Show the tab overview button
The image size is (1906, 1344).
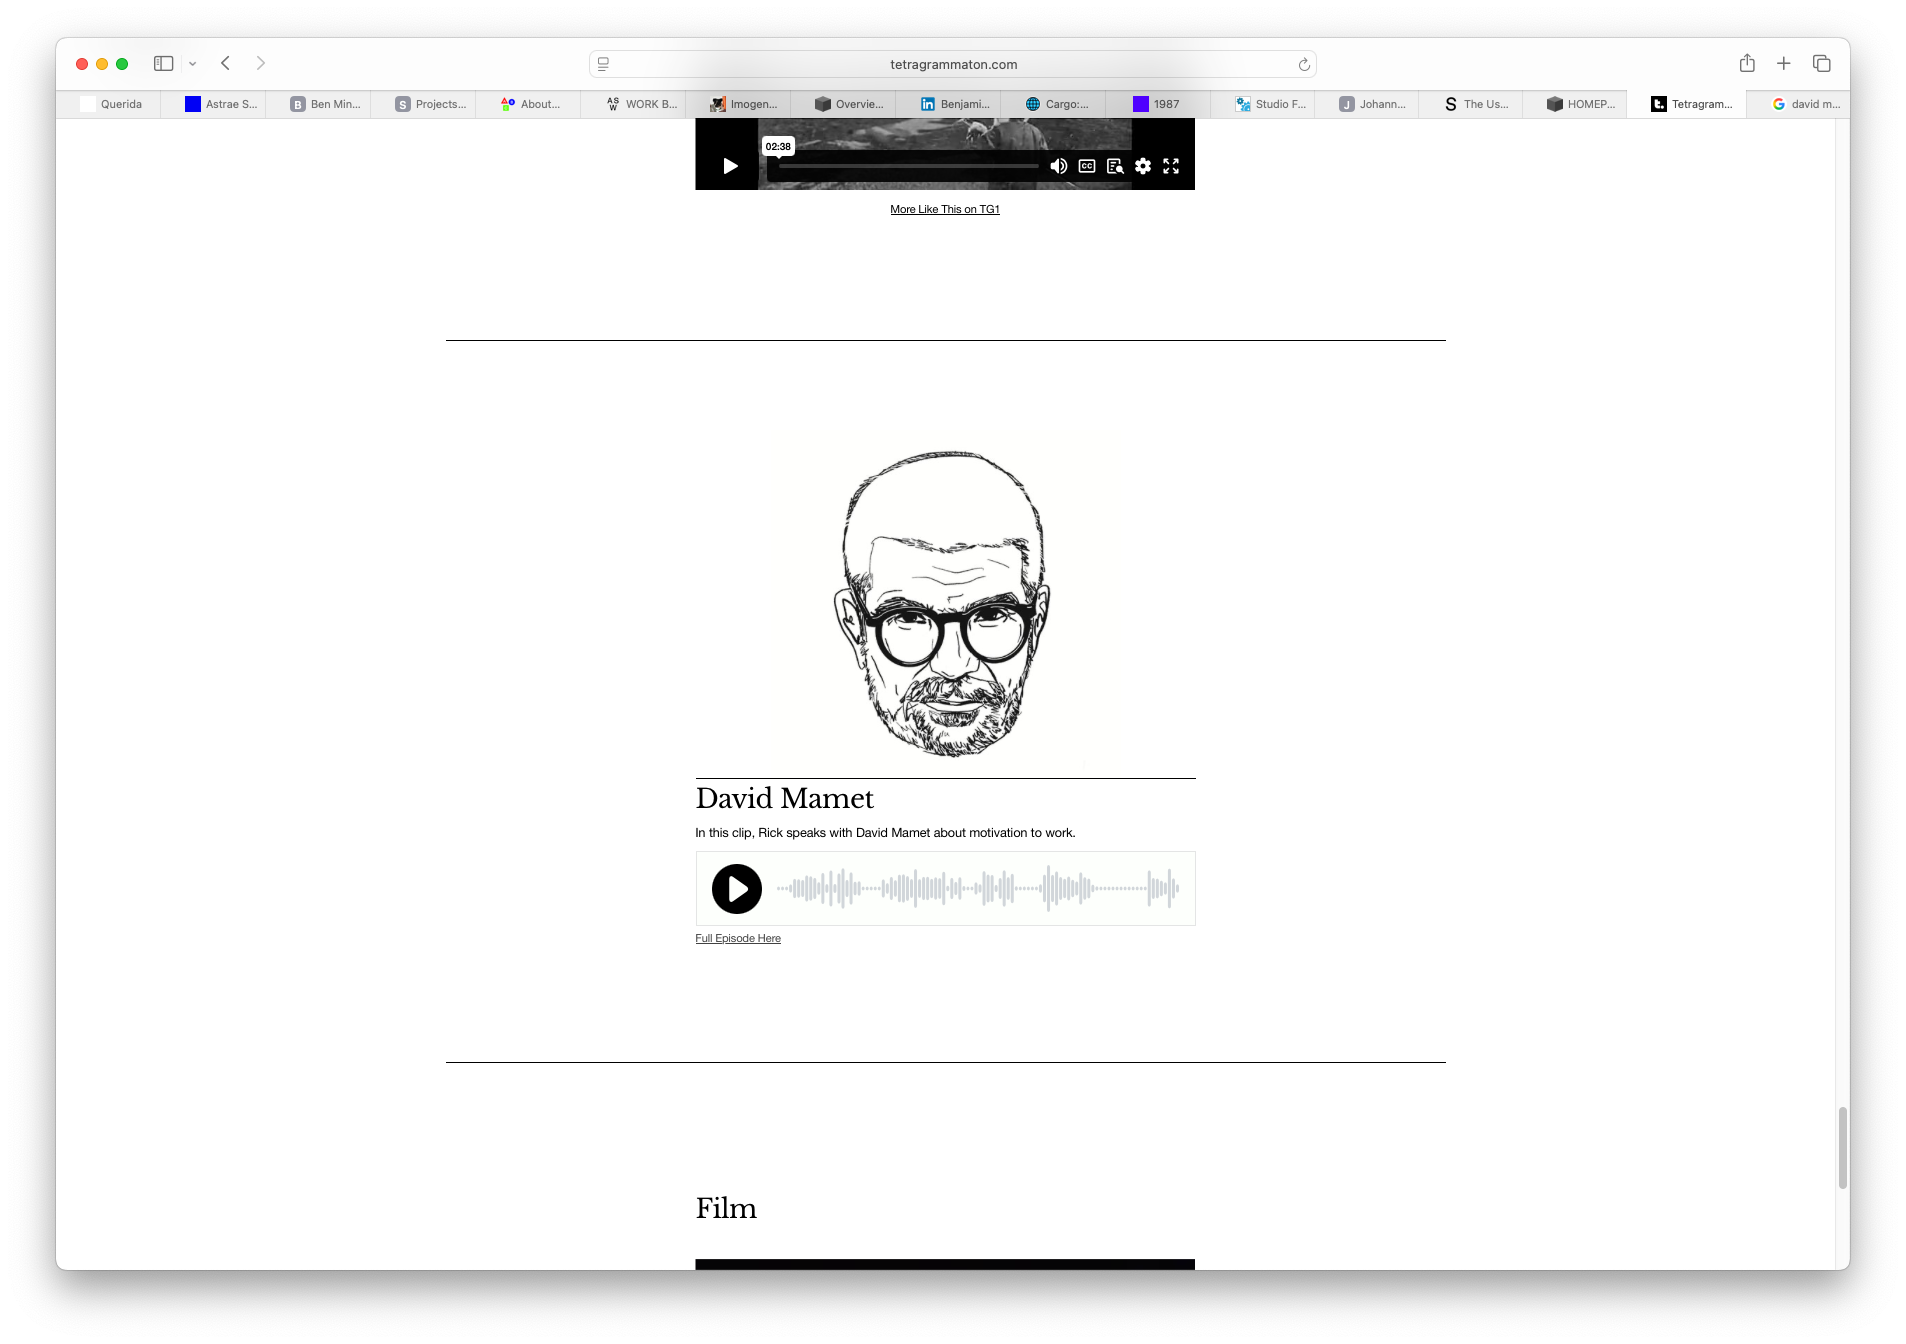coord(1821,64)
